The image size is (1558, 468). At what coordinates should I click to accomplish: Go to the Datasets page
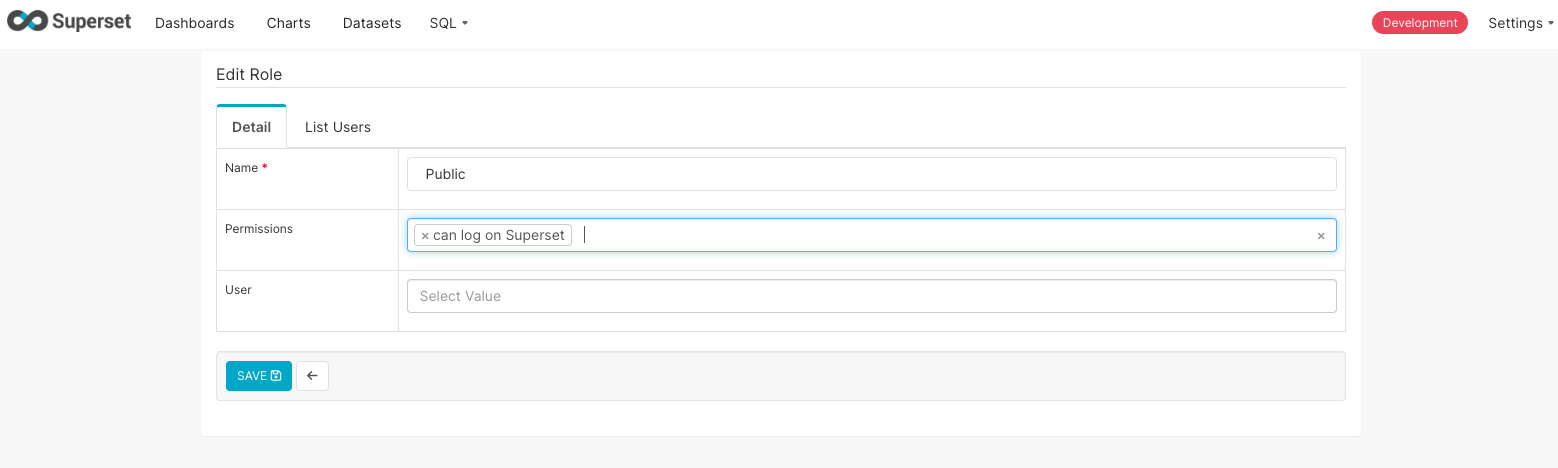point(371,23)
